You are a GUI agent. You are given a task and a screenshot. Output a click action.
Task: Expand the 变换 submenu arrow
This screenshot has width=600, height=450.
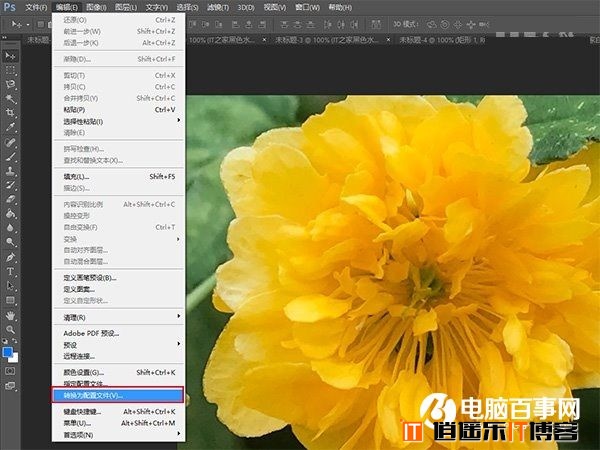178,239
